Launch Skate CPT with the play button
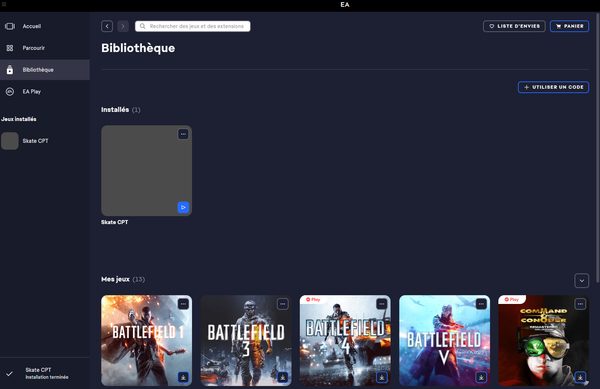Screen dimensions: 600x389 pos(183,207)
